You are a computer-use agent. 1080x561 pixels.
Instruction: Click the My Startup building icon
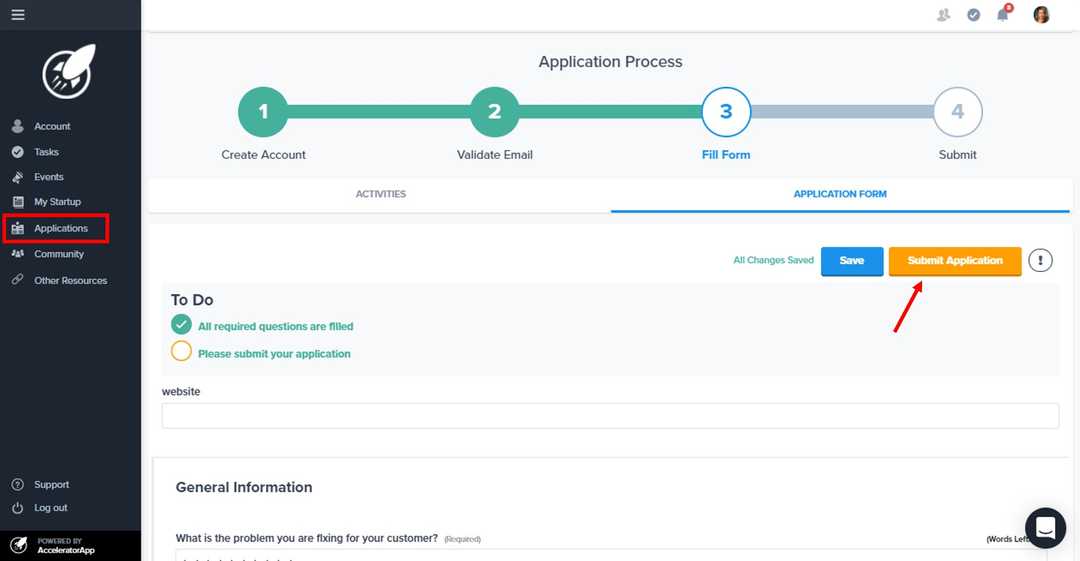pos(18,202)
